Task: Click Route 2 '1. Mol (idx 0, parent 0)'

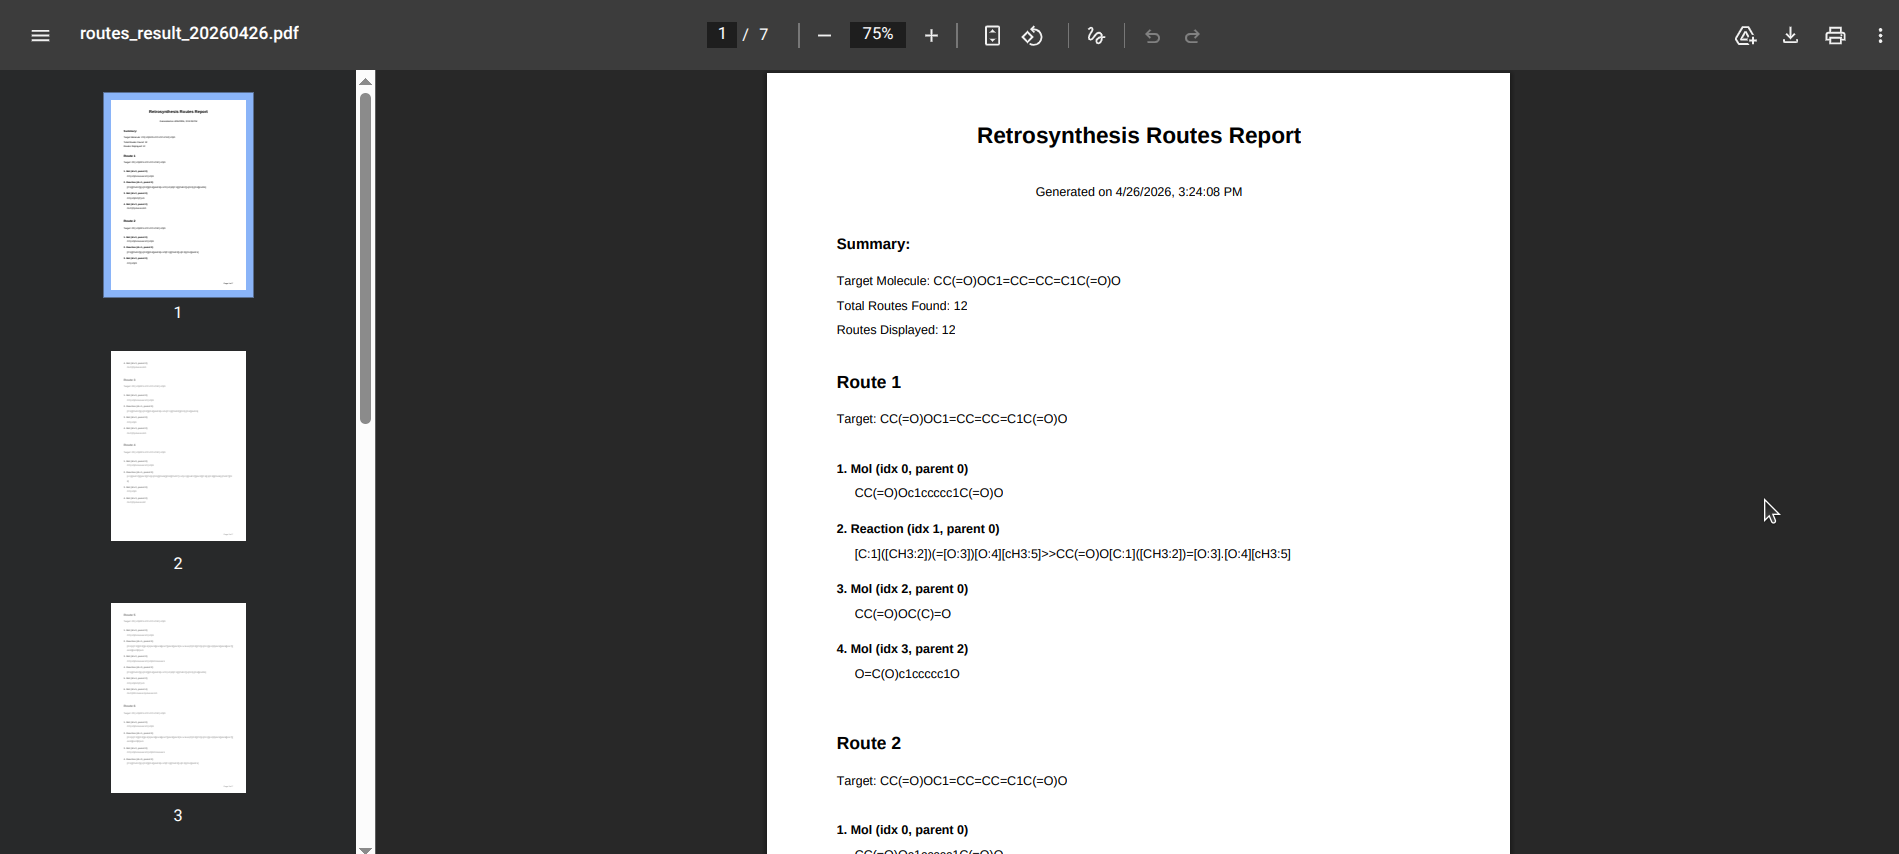Action: (x=902, y=830)
